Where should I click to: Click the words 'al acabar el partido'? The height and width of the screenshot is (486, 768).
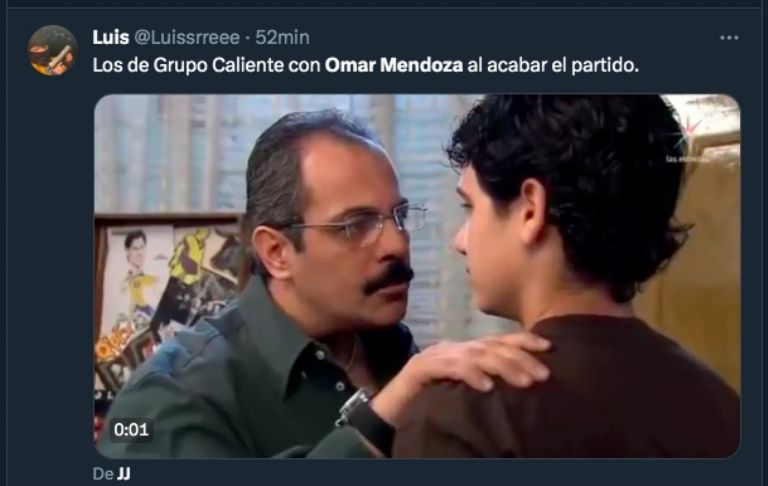(x=553, y=65)
